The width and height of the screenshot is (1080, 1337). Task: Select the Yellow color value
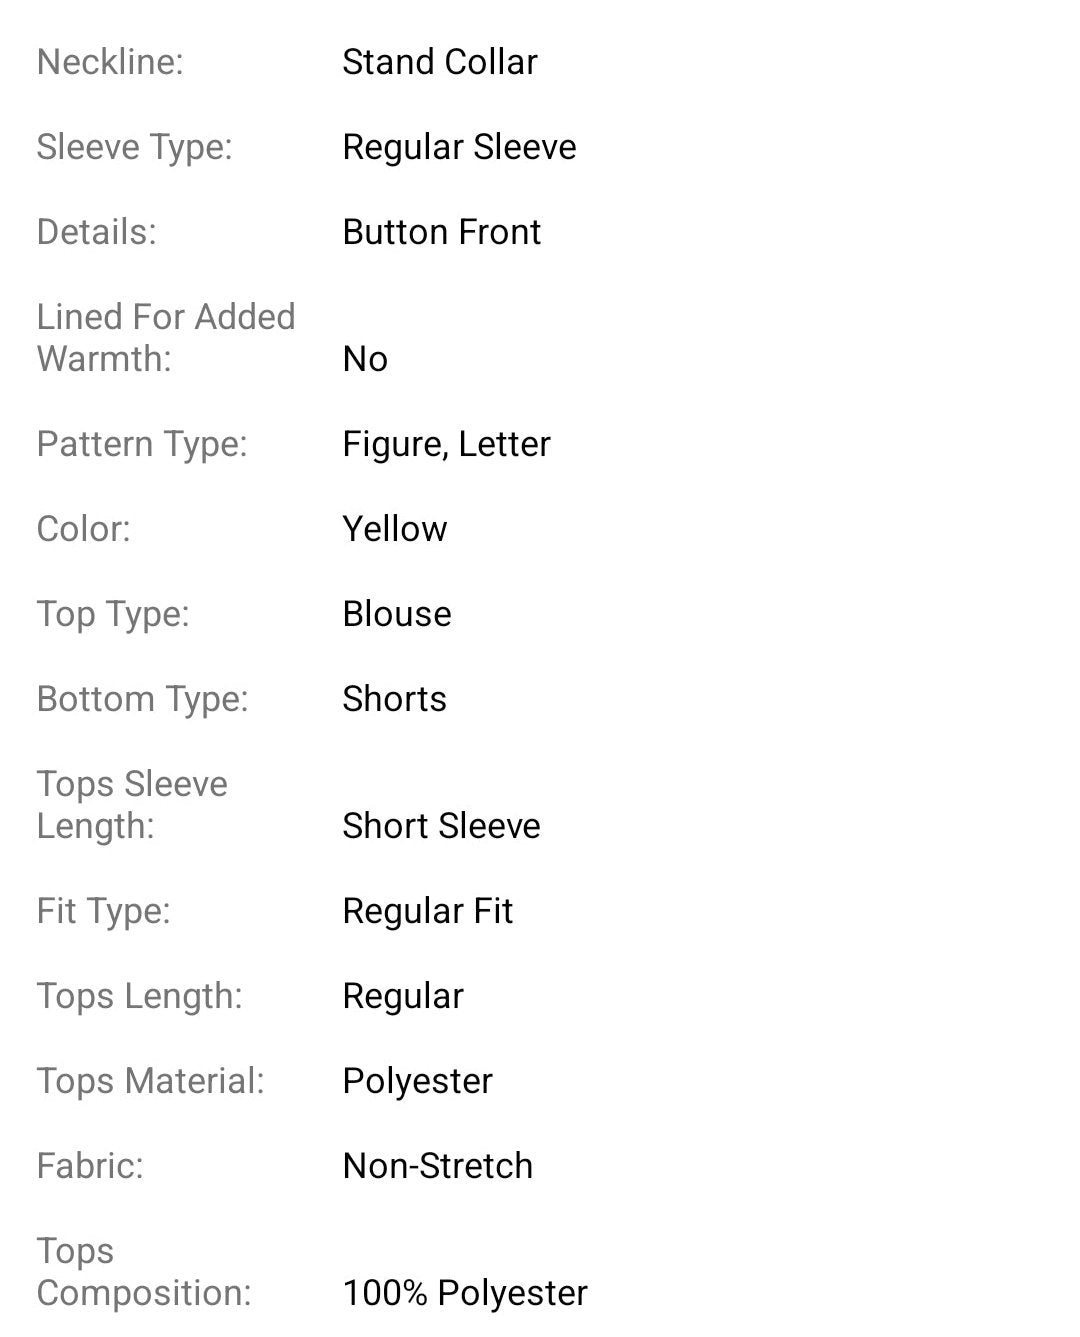tap(394, 529)
